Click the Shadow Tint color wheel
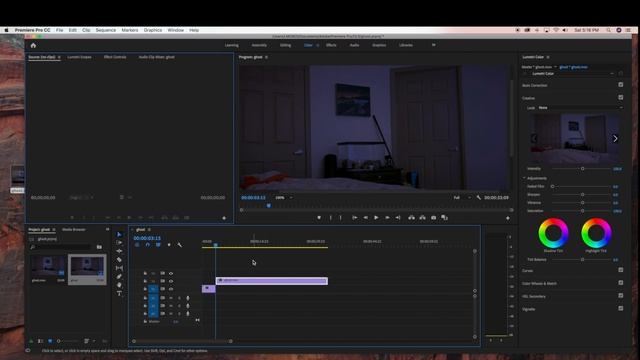This screenshot has width=640, height=360. [x=553, y=233]
